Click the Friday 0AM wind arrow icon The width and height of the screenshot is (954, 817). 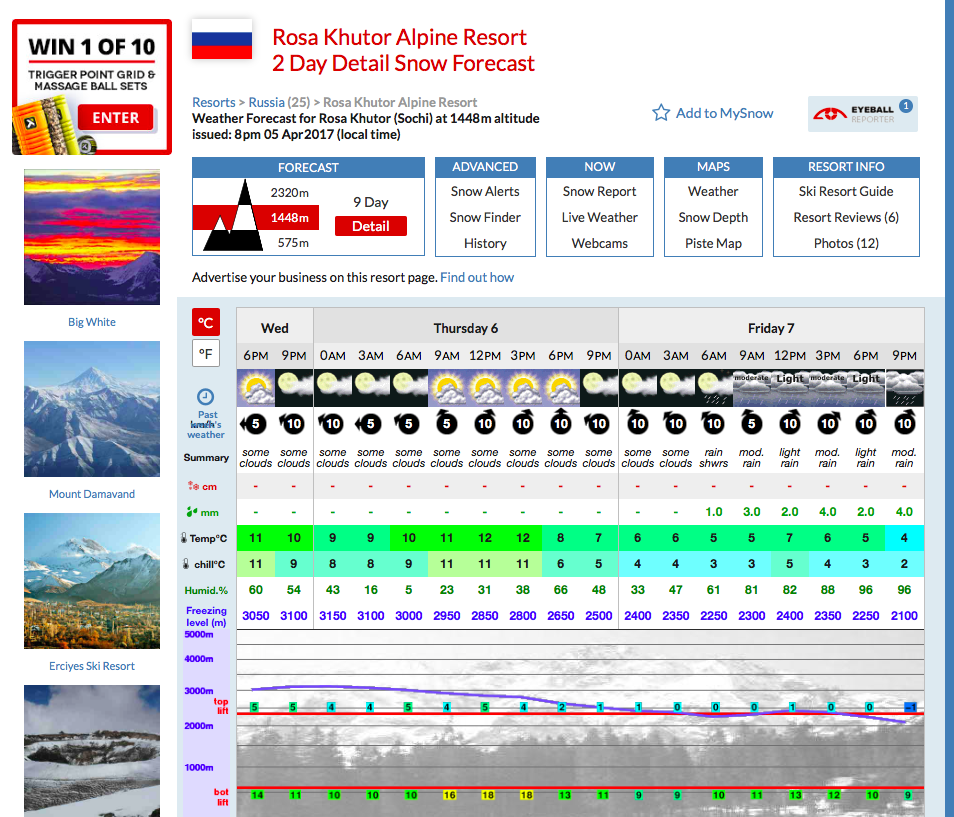coord(638,423)
